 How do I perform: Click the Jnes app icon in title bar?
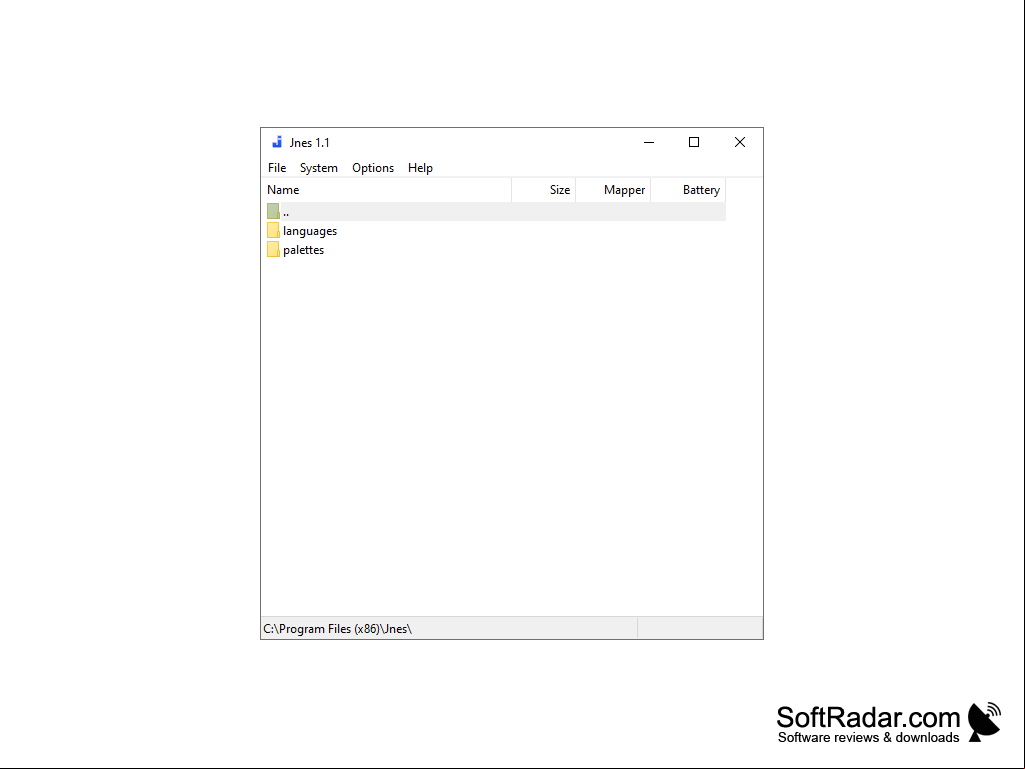(x=277, y=142)
